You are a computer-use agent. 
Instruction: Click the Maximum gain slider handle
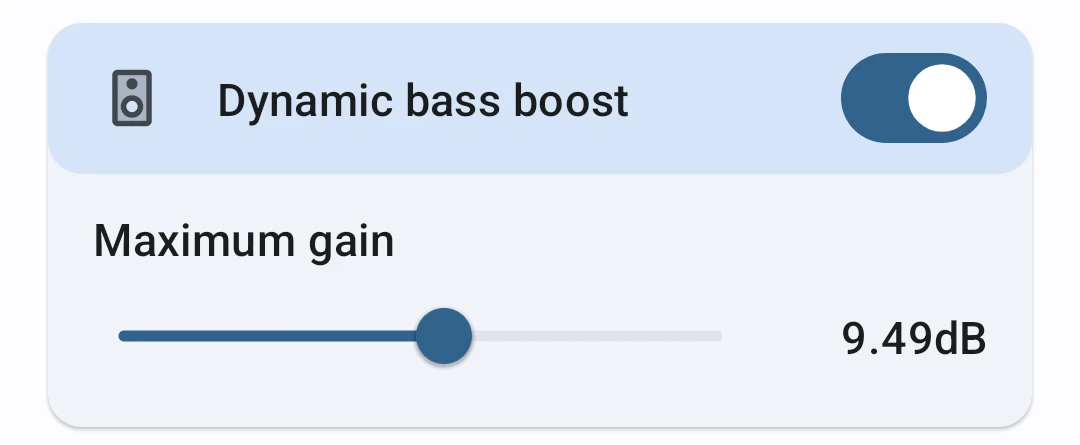pos(442,336)
